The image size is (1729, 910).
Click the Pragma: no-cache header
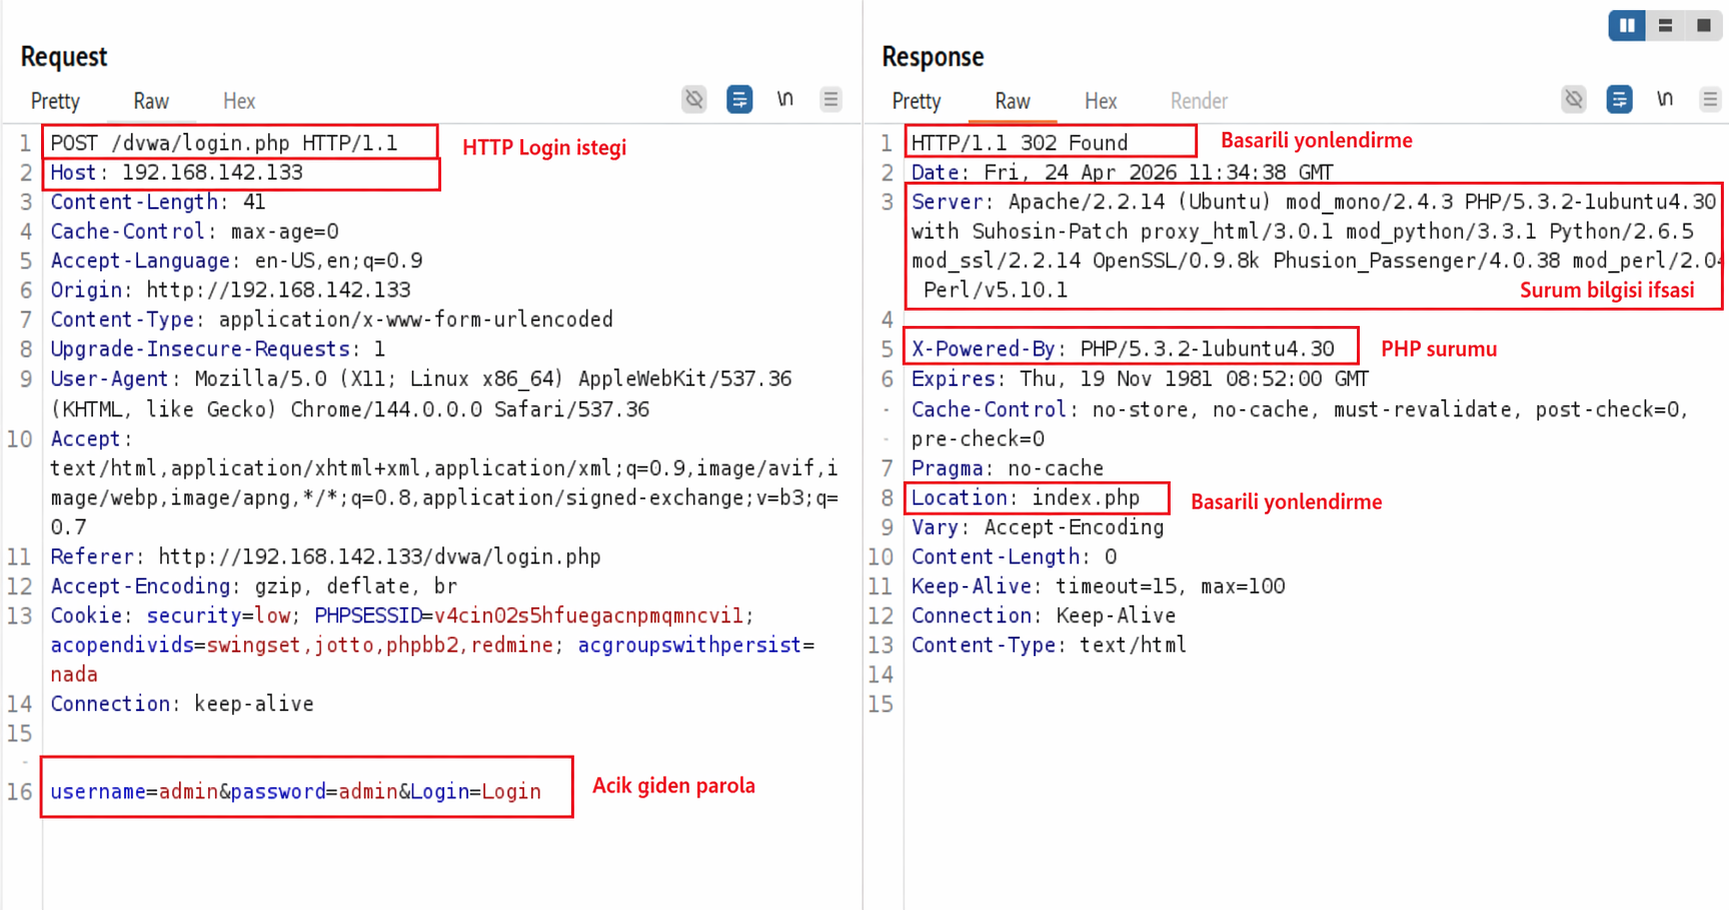(1007, 468)
